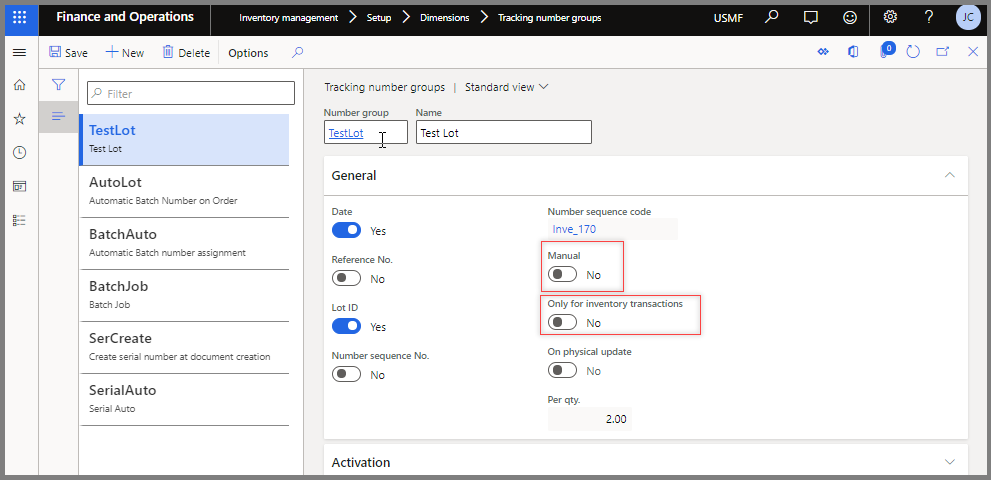Select the SerCreate list item
This screenshot has height=480, width=991.
(184, 347)
